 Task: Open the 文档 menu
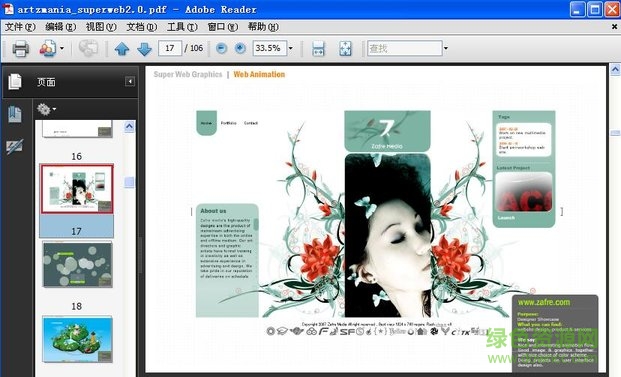coord(141,27)
